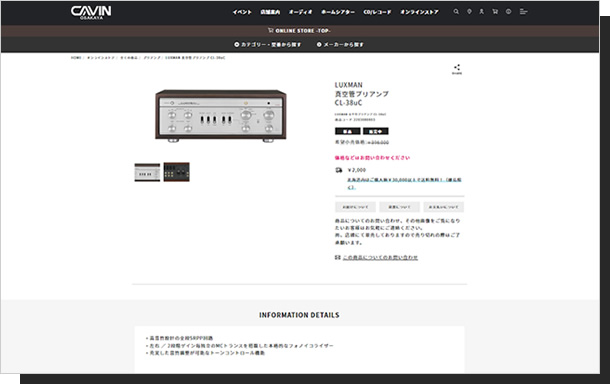This screenshot has width=610, height=384.
Task: Click the mail icon beside inquiry link
Action: [x=338, y=257]
